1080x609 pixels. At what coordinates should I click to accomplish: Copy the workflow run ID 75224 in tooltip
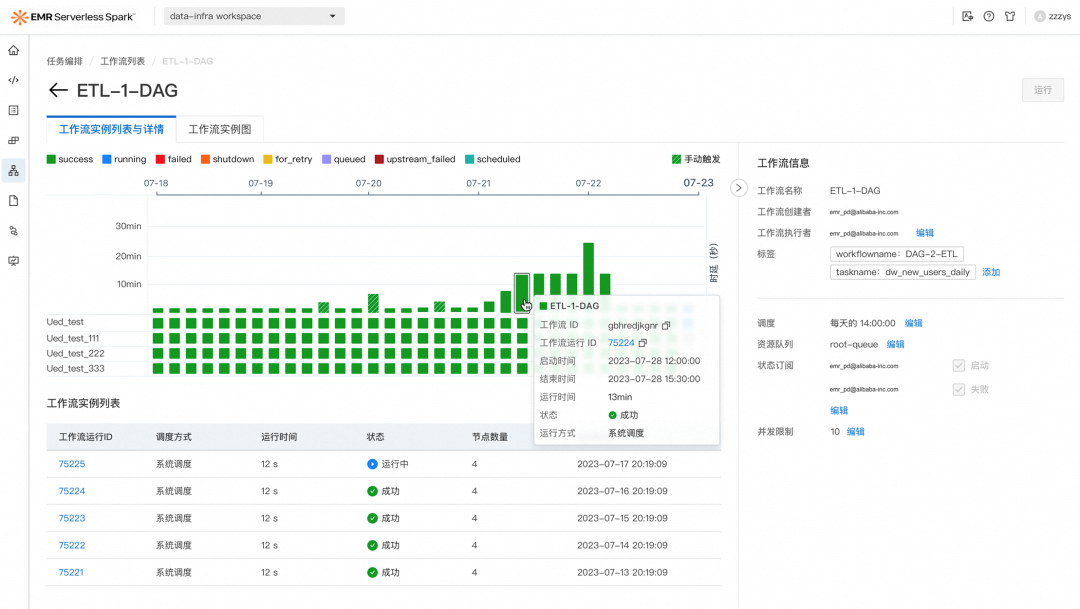[643, 343]
